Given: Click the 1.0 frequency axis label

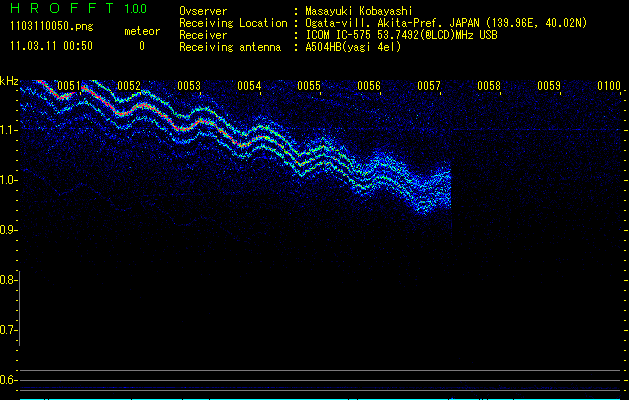Looking at the screenshot, I should click(x=8, y=180).
